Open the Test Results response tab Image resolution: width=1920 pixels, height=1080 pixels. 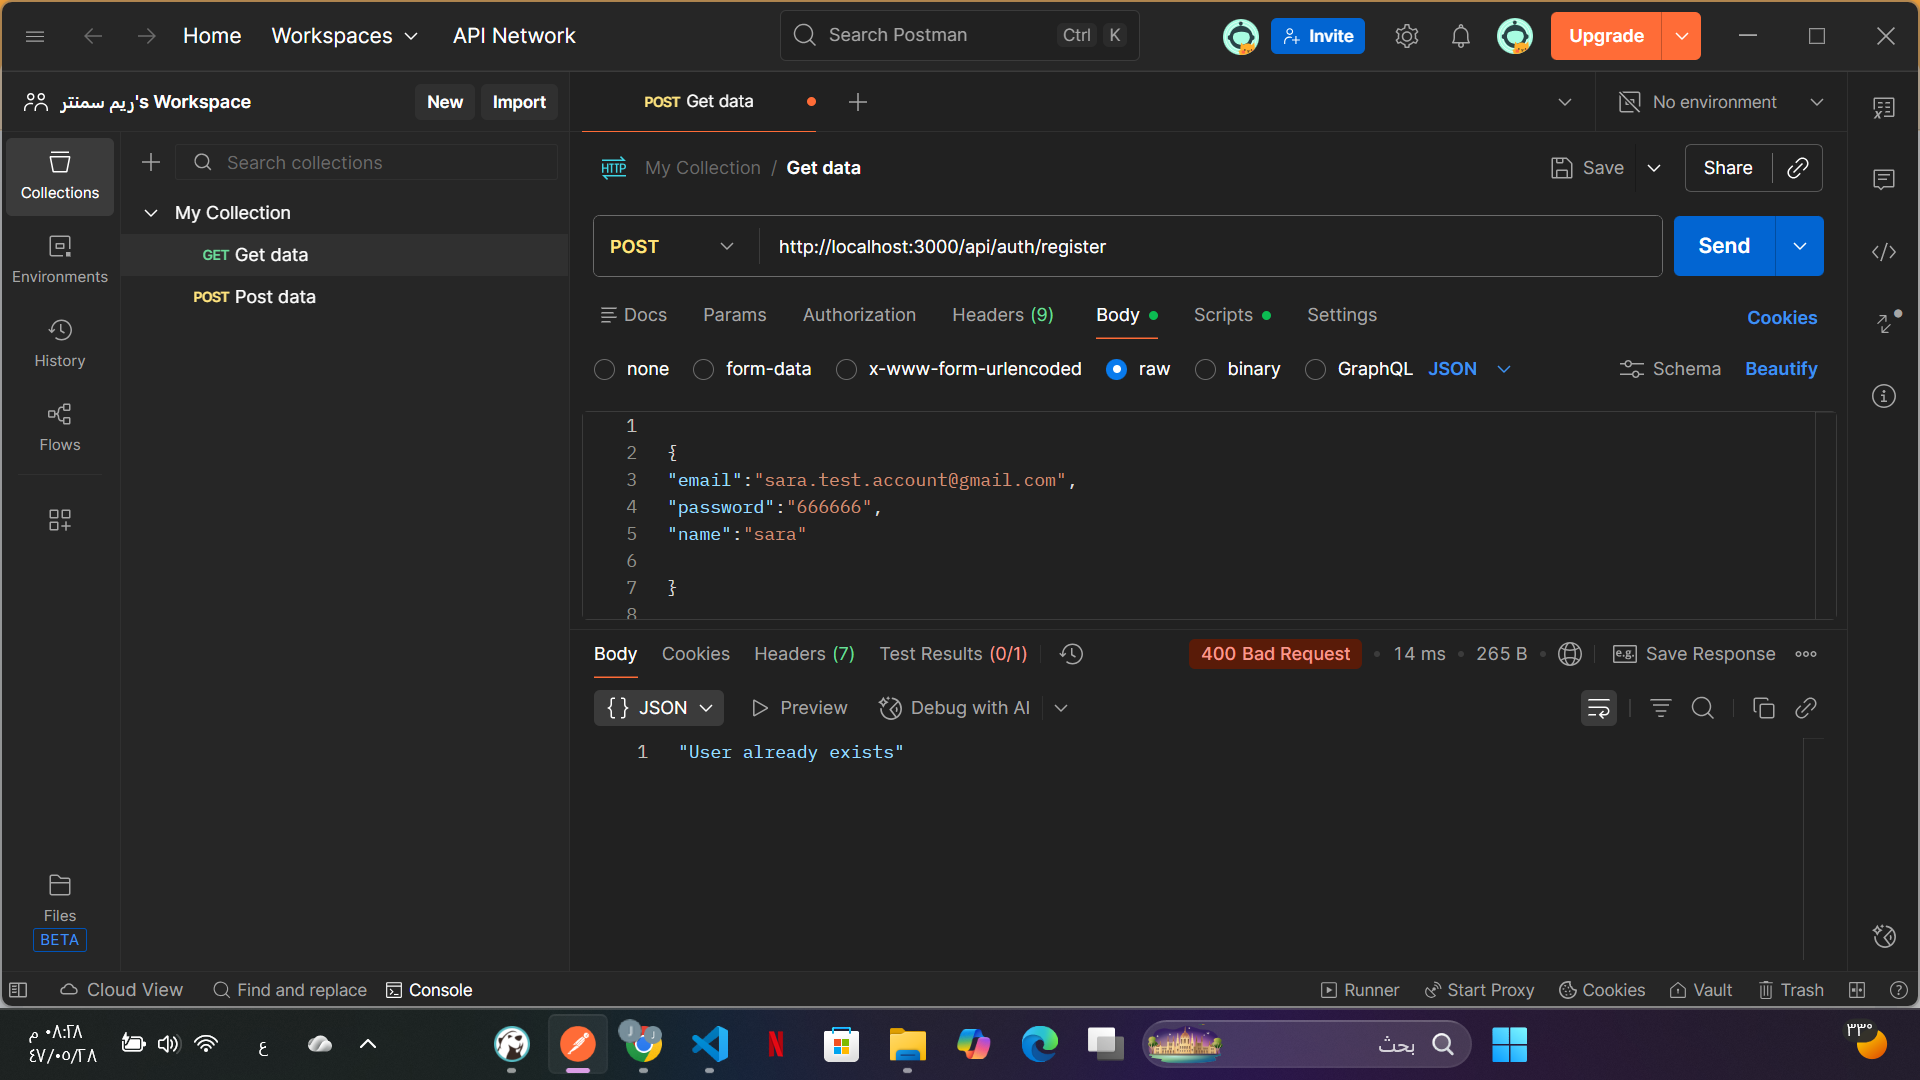coord(952,654)
